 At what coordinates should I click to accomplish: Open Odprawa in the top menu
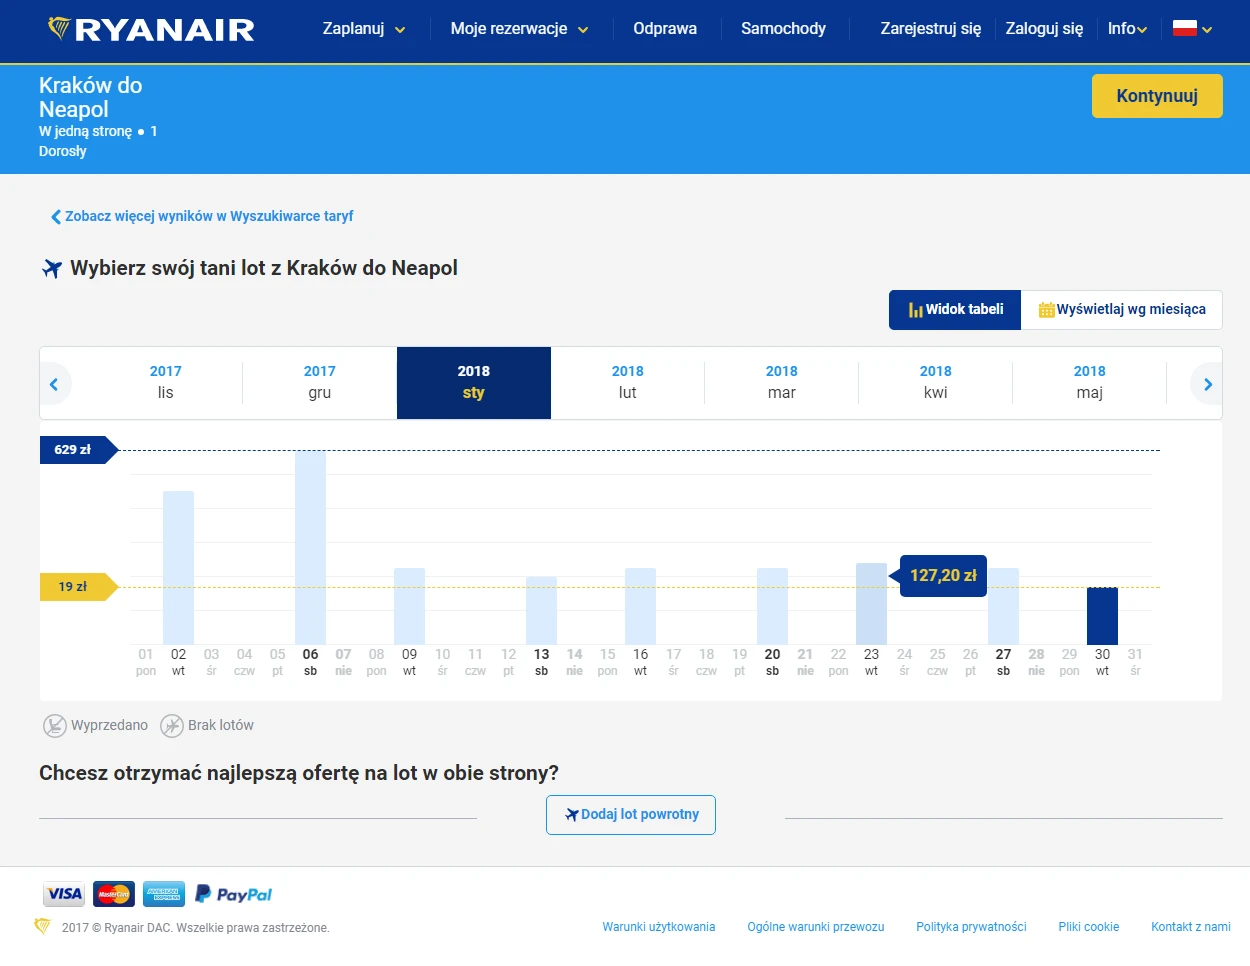[x=665, y=29]
